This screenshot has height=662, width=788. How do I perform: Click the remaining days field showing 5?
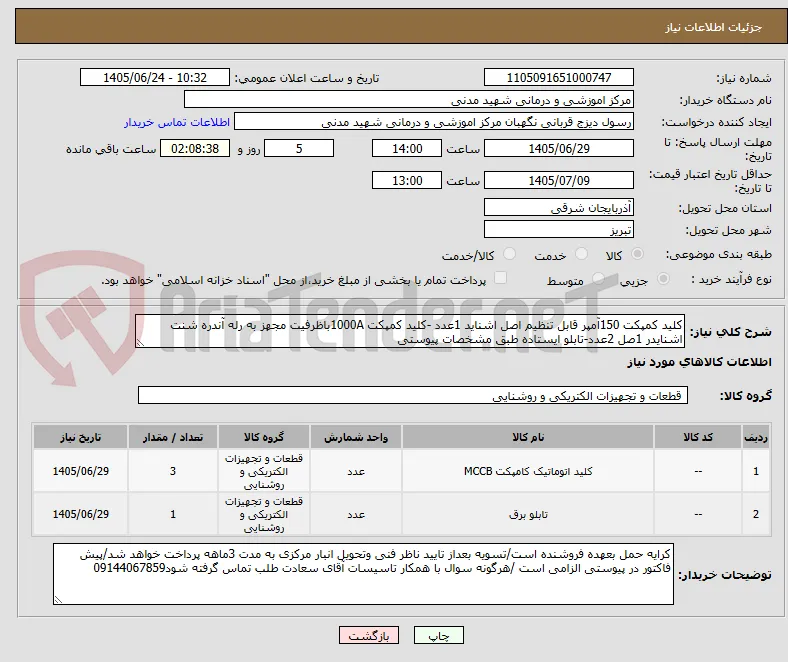[299, 148]
